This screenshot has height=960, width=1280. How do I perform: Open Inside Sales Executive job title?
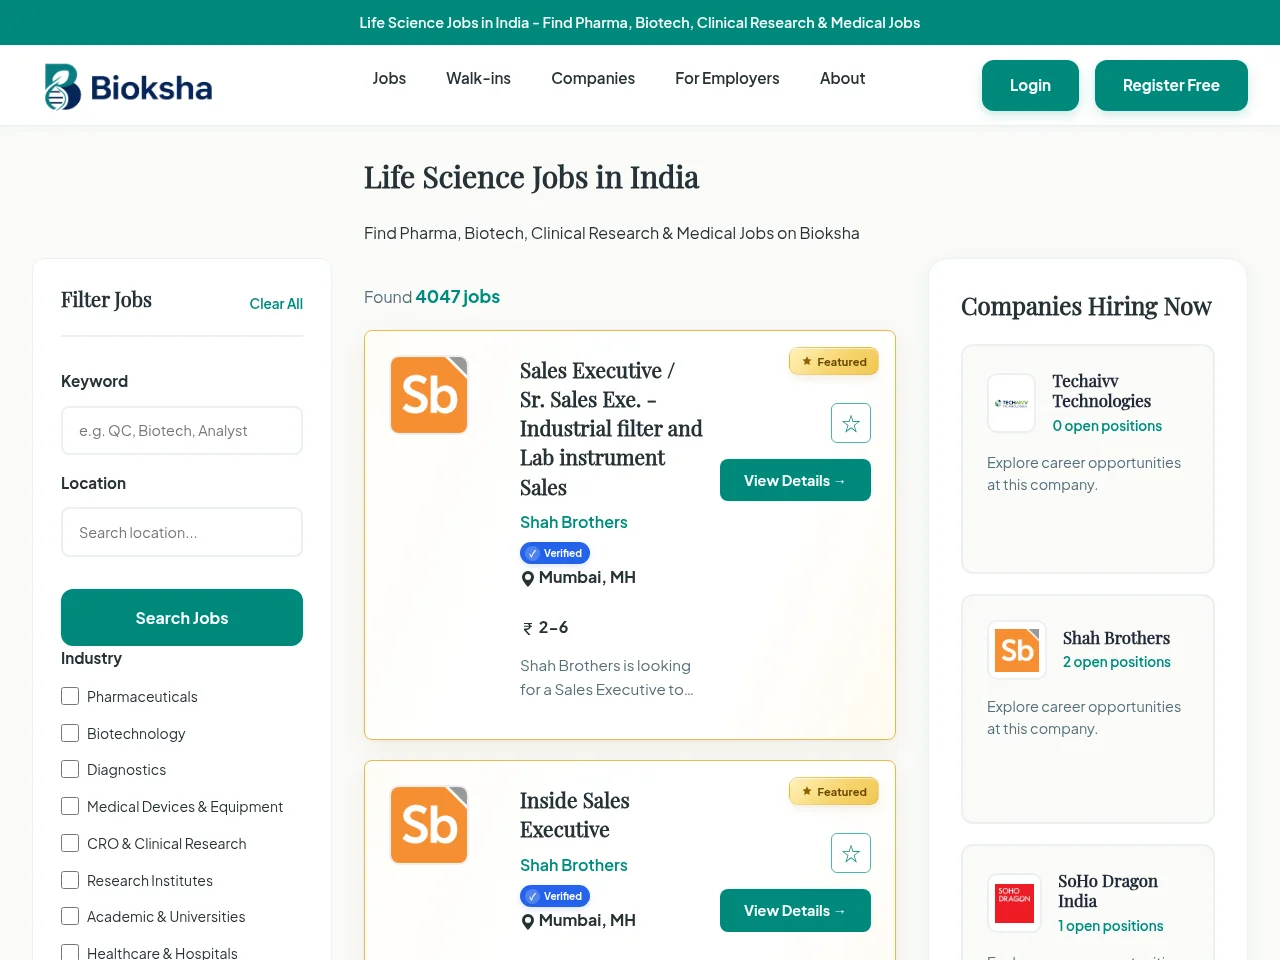click(575, 815)
